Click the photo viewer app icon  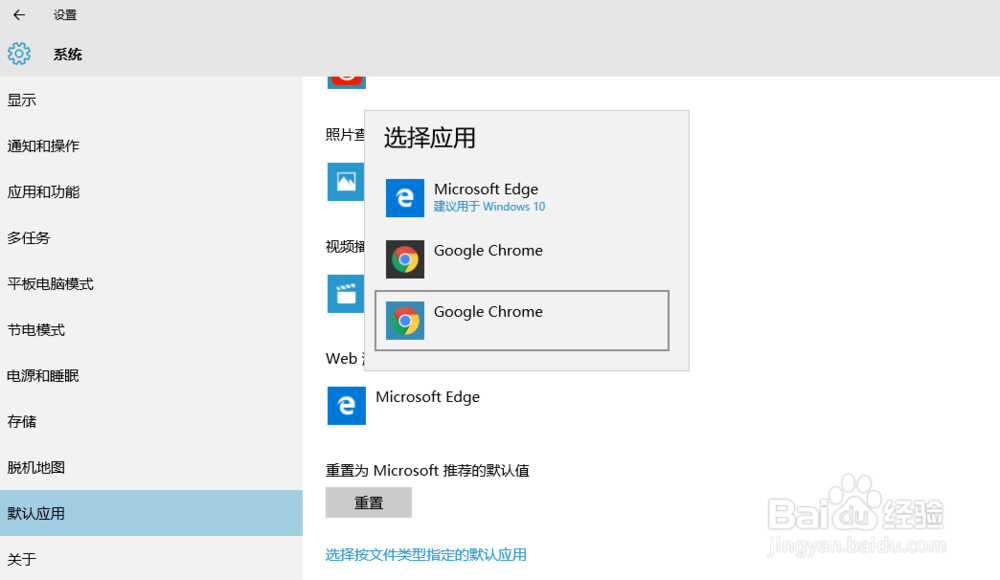346,182
